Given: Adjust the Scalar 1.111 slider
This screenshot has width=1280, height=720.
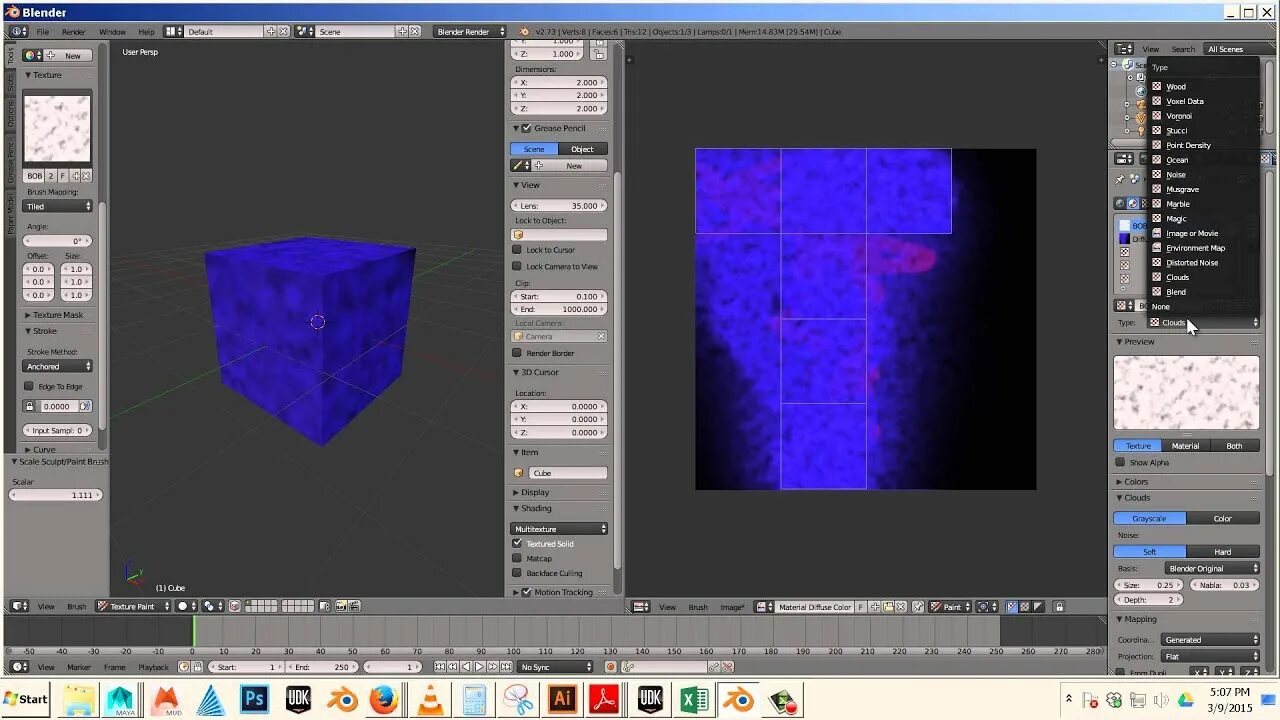Looking at the screenshot, I should 56,495.
